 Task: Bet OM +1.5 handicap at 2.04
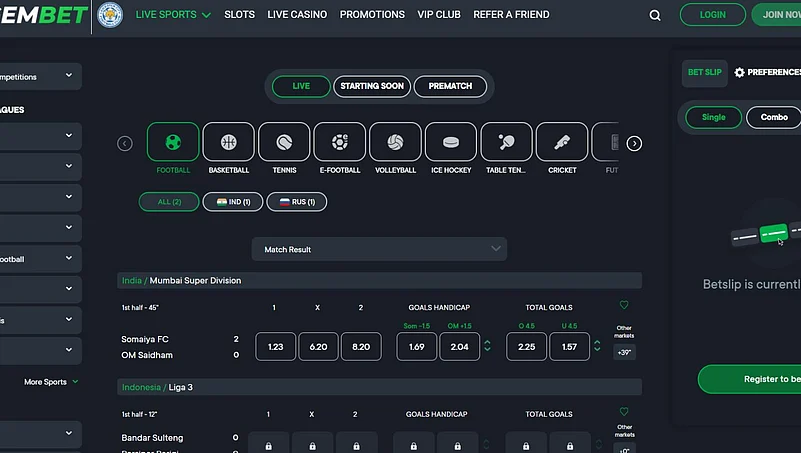coord(460,347)
